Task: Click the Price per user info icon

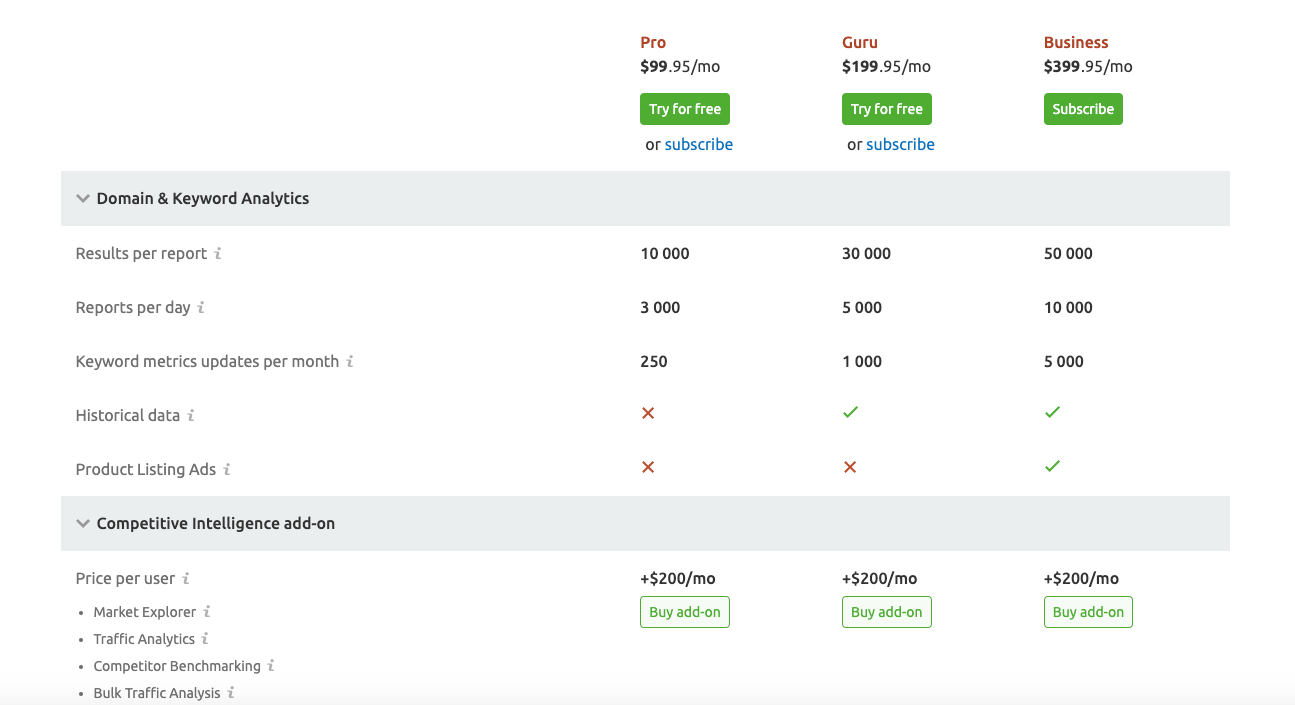Action: click(x=185, y=578)
